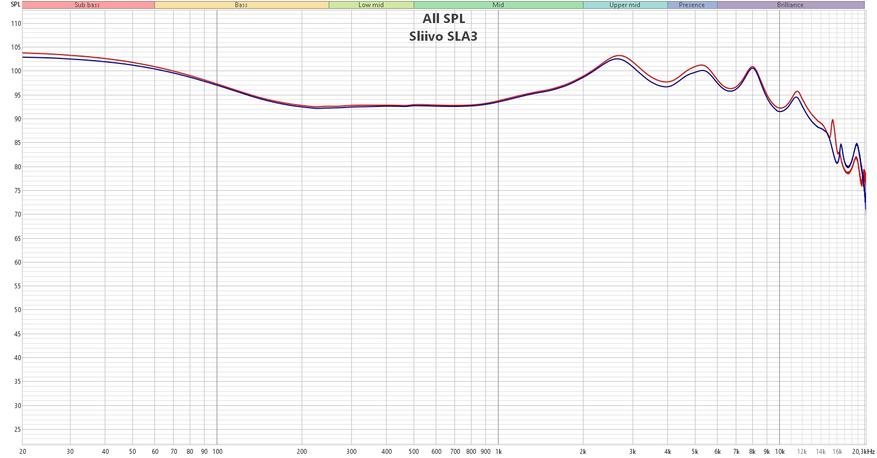Select the 200 frequency axis label
877x458 pixels.
301,451
